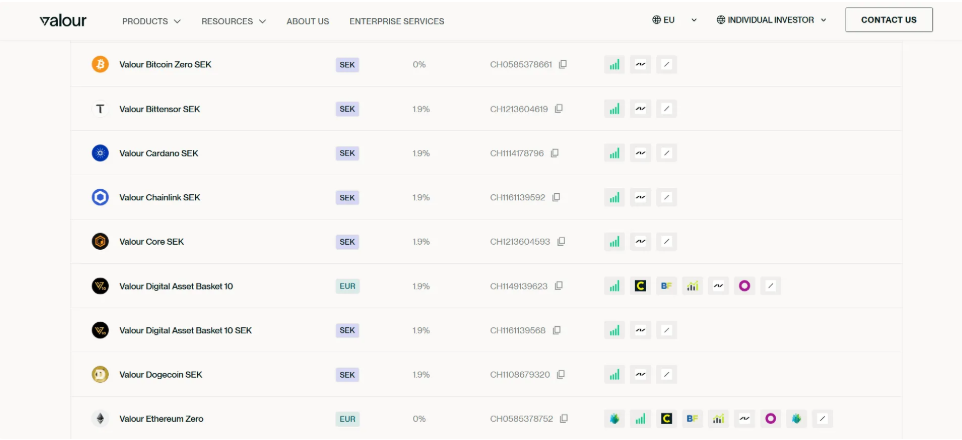Open Valour Bittensor SEK product

(x=160, y=109)
